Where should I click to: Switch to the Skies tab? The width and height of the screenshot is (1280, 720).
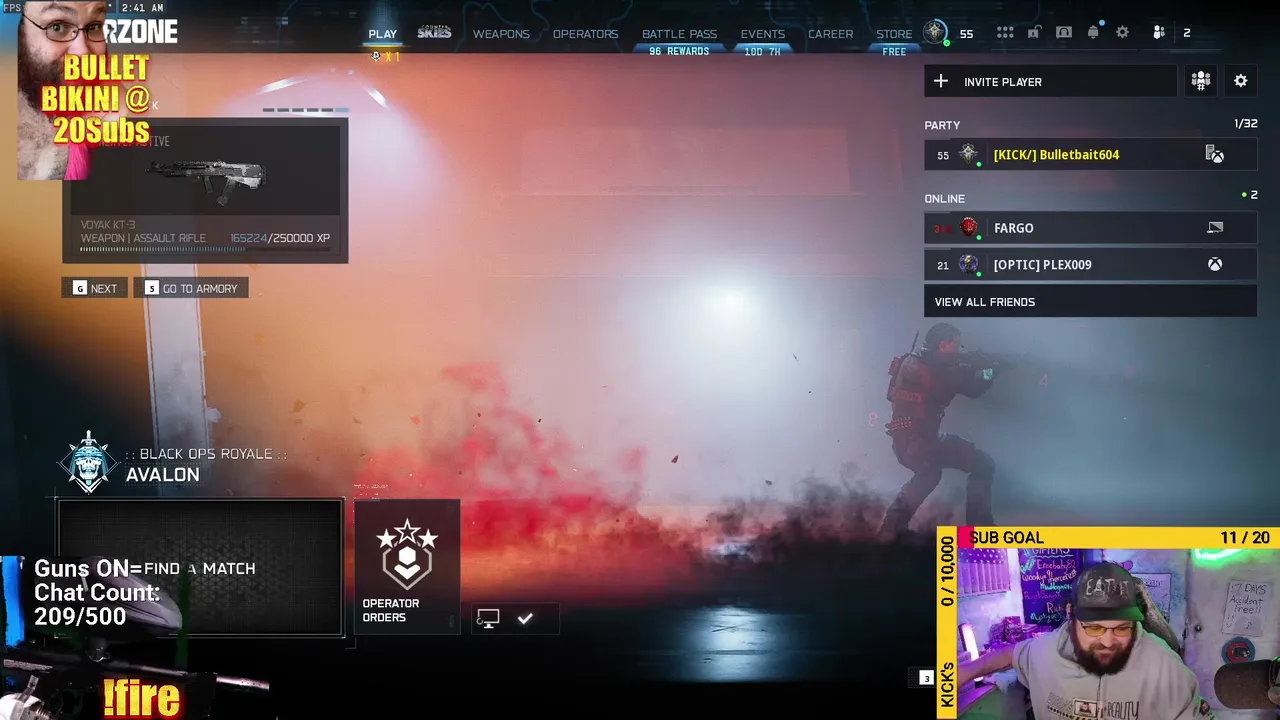pyautogui.click(x=434, y=33)
